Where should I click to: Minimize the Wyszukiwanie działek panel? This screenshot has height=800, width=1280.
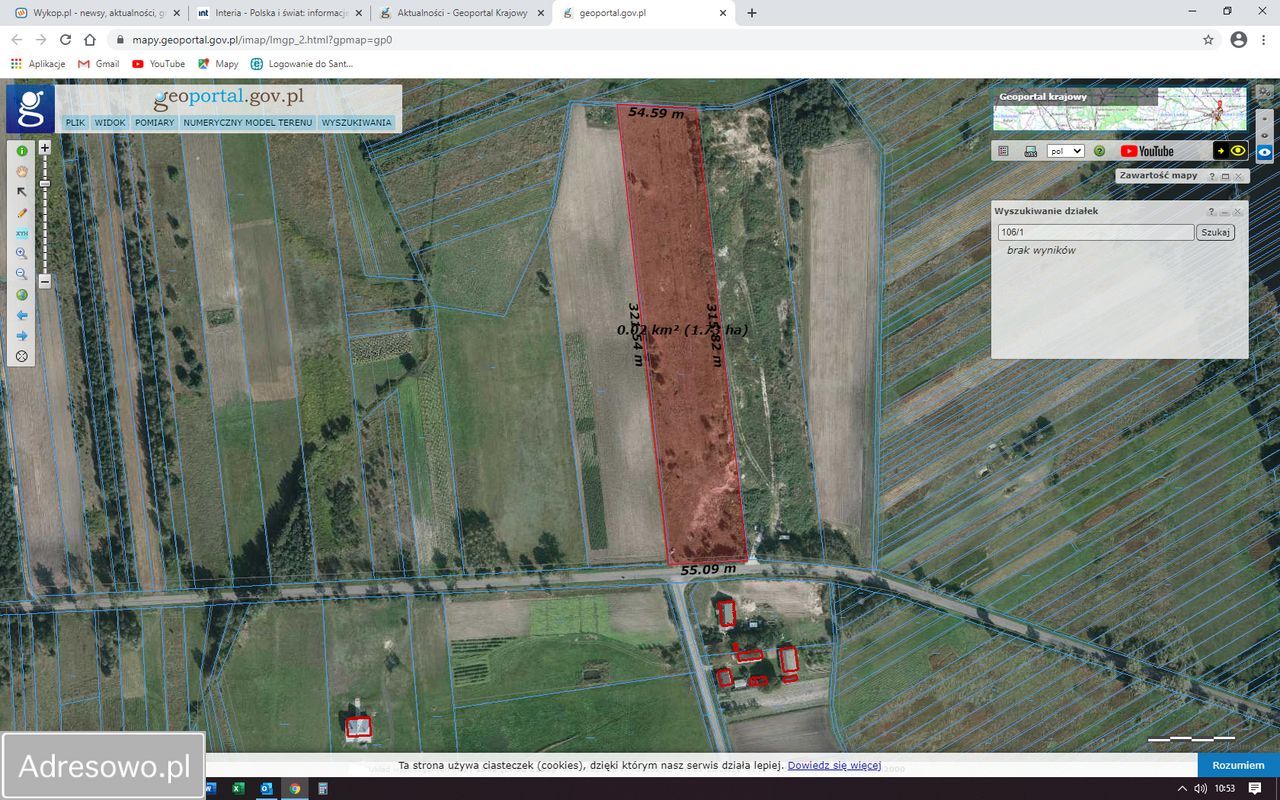[1224, 212]
